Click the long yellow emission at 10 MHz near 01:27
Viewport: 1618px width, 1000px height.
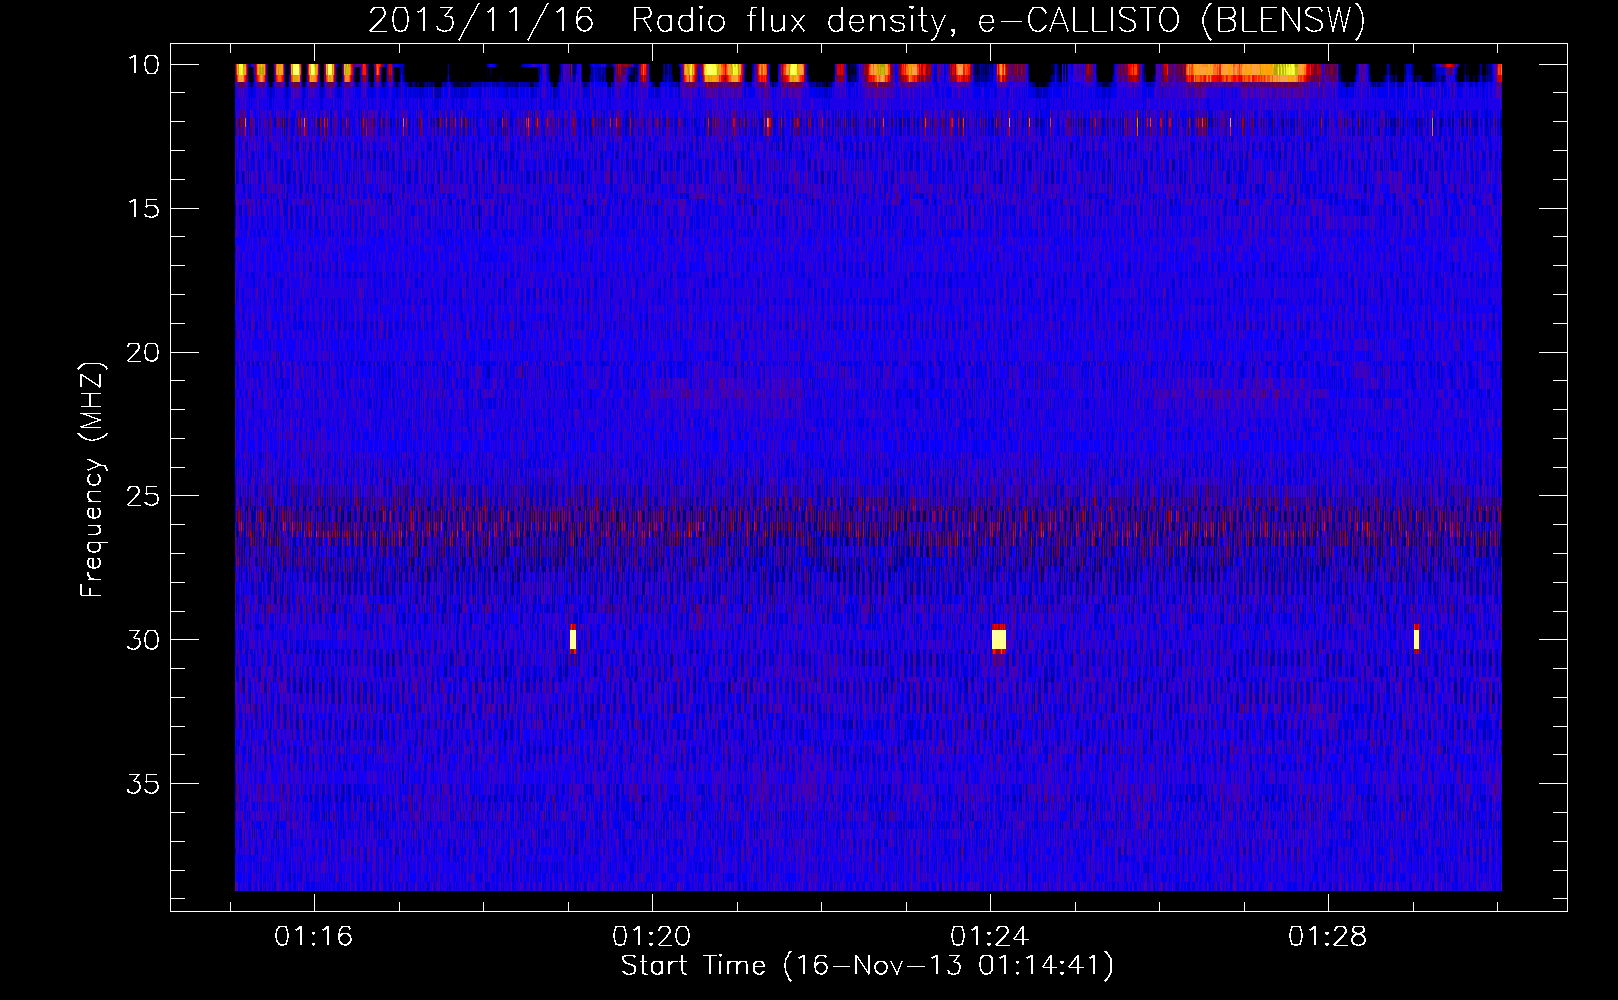pos(1248,72)
